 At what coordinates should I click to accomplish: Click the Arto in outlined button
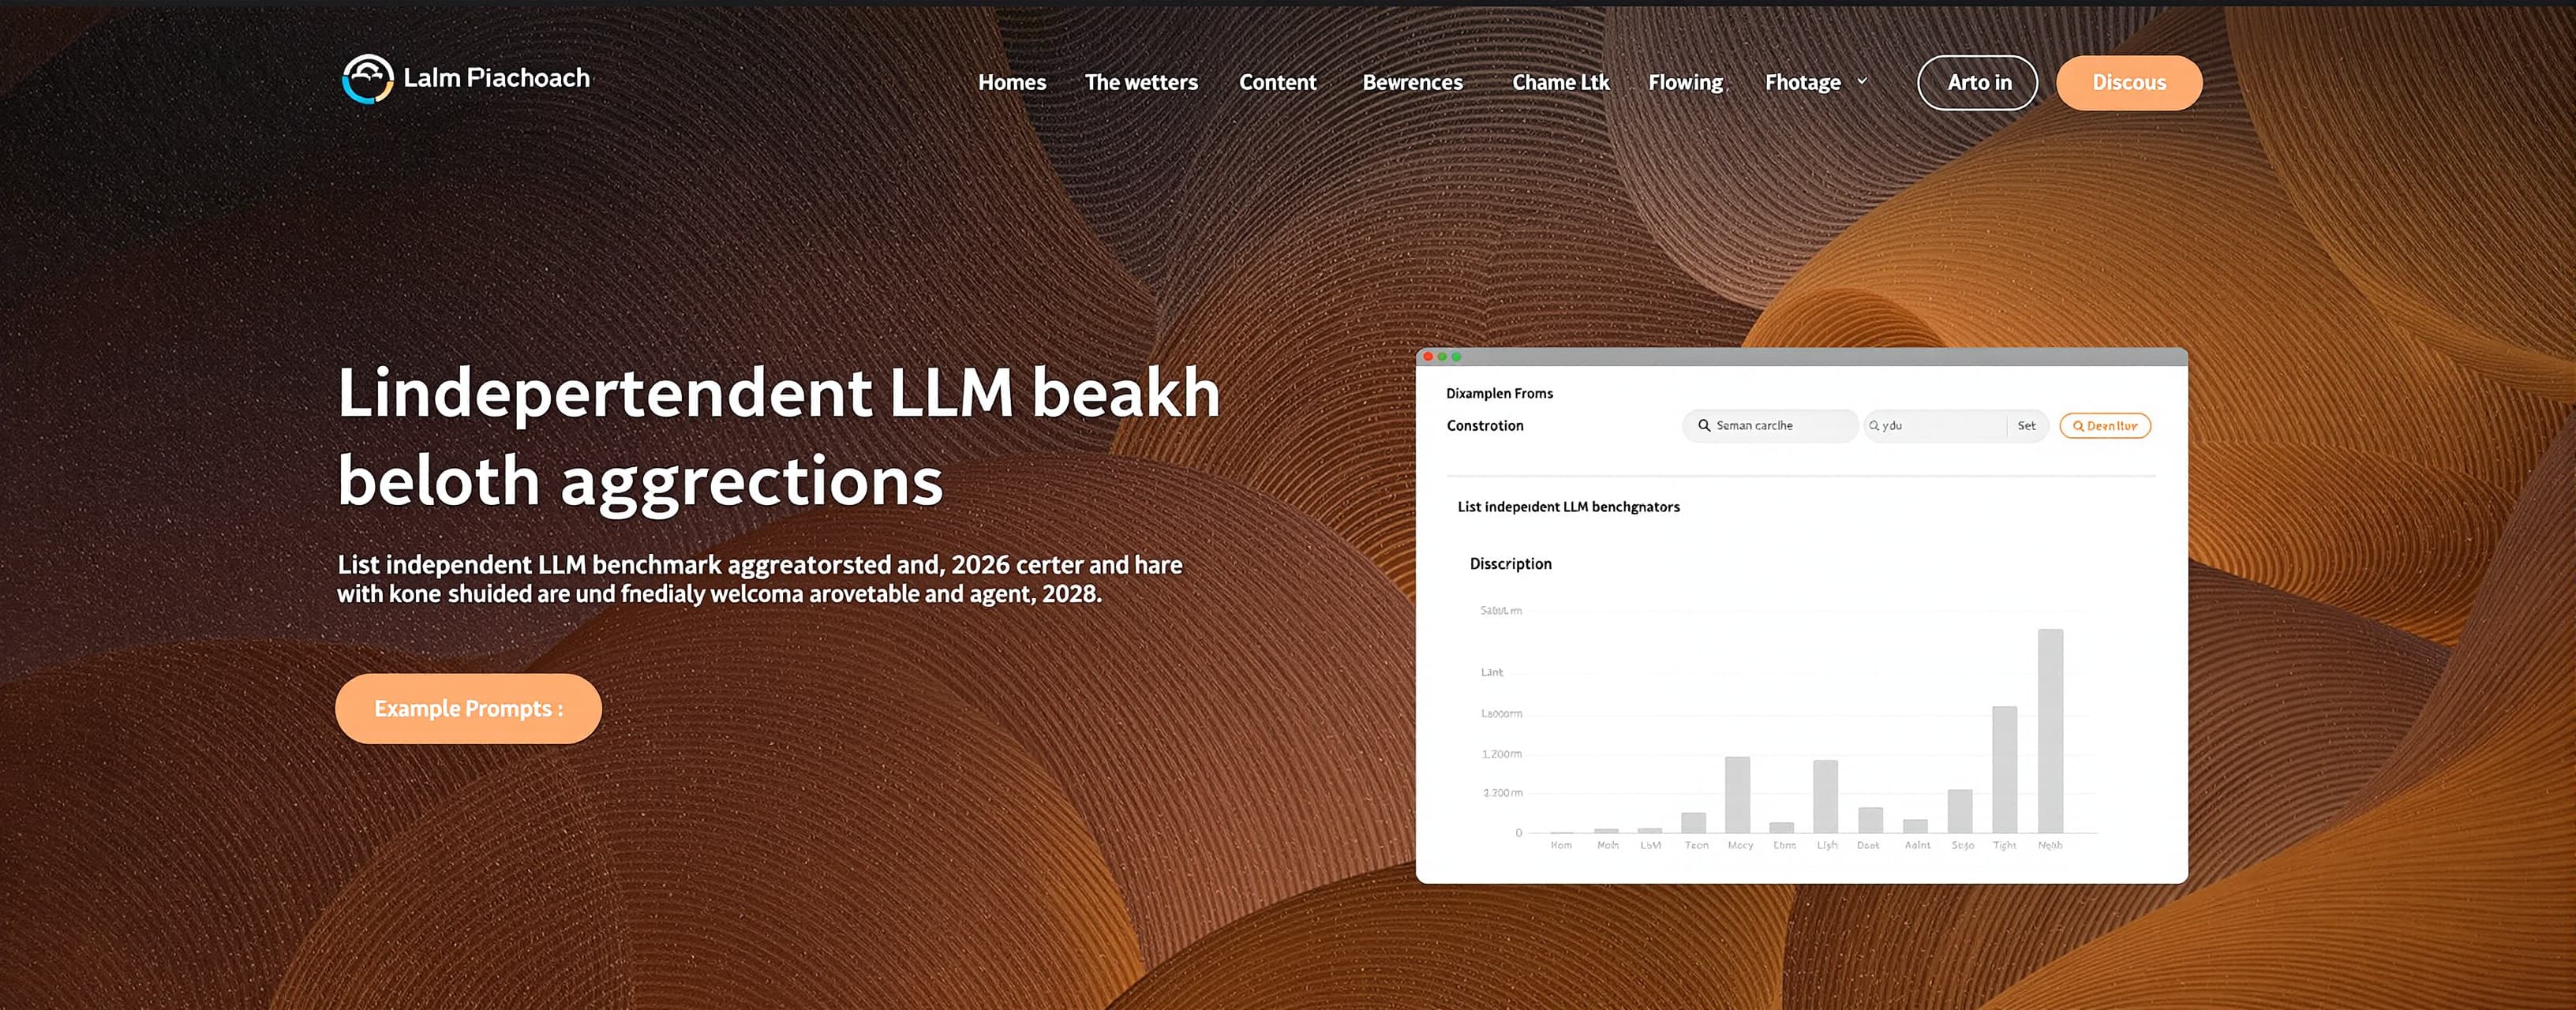(1977, 83)
